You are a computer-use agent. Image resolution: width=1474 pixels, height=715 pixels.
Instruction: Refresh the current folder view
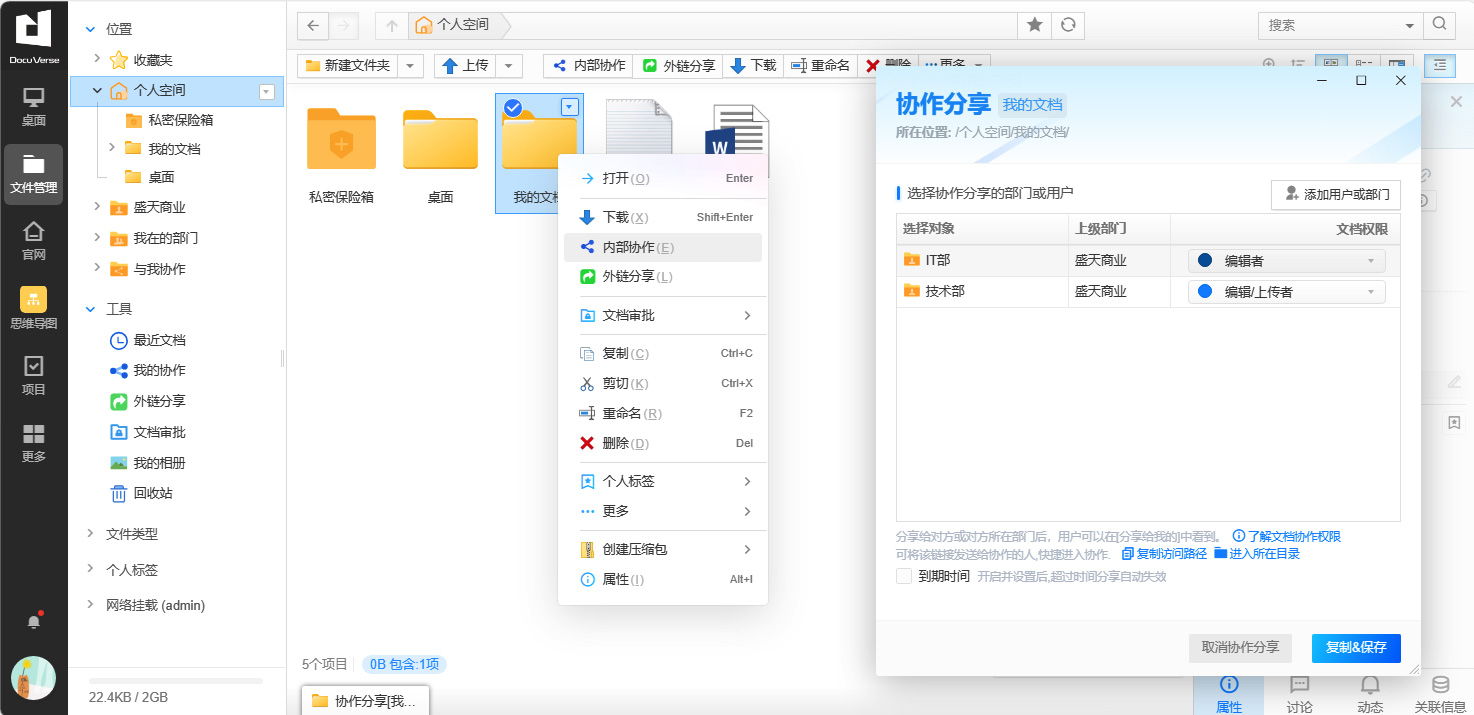[1068, 25]
